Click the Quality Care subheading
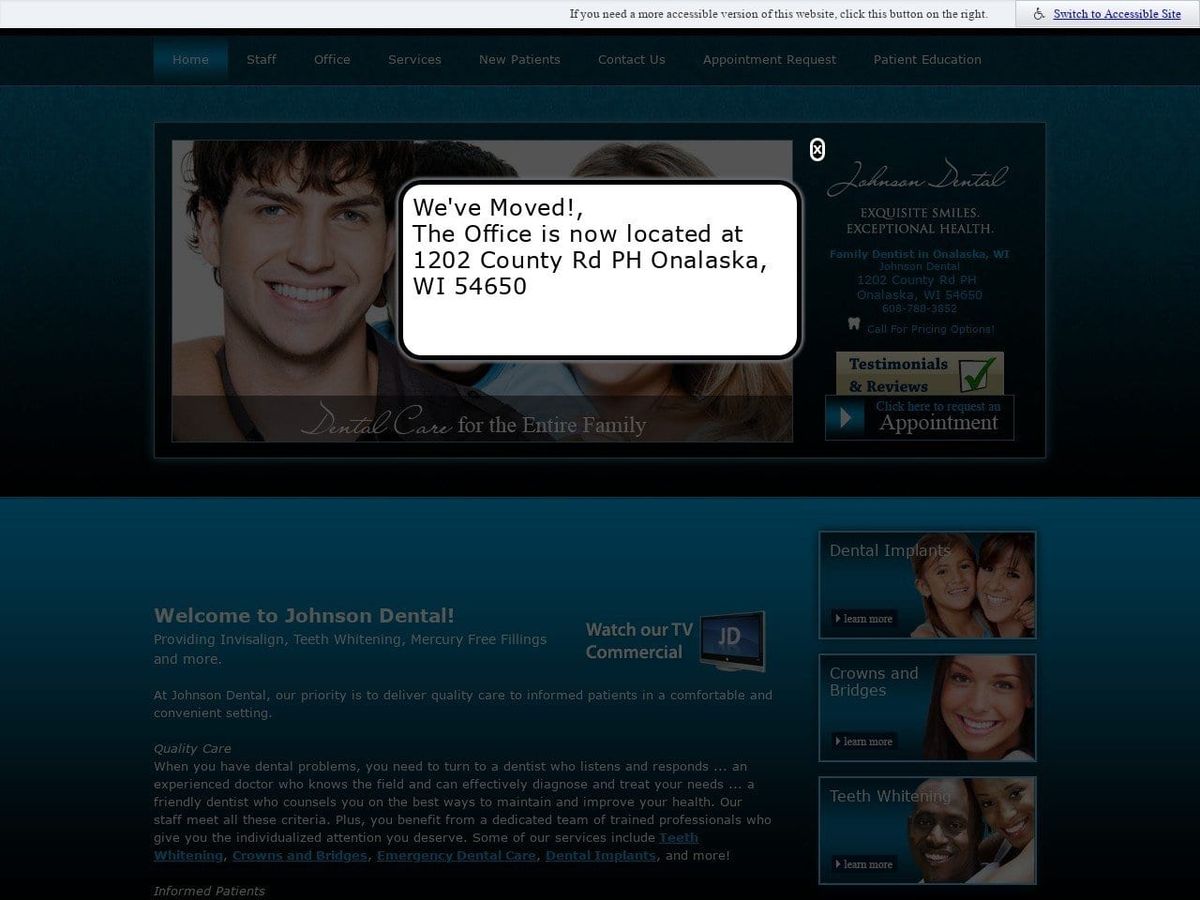The image size is (1200, 900). pos(192,748)
